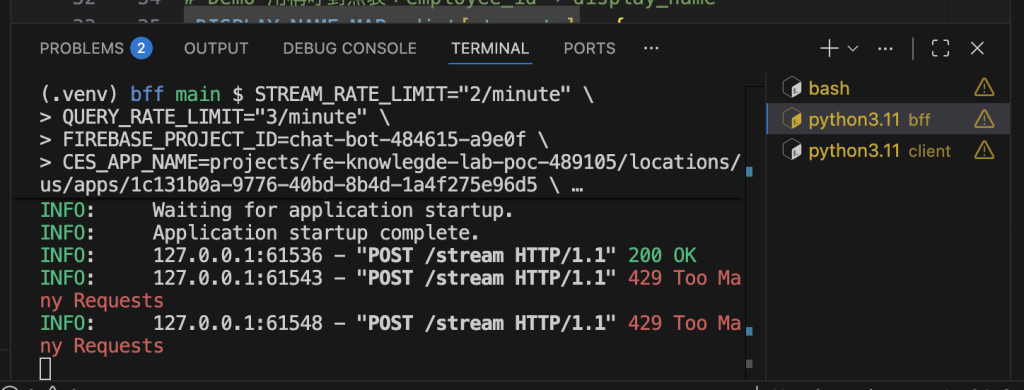Click the FIREBASE_PROJECT_ID command line
This screenshot has height=390, width=1024.
[x=294, y=140]
